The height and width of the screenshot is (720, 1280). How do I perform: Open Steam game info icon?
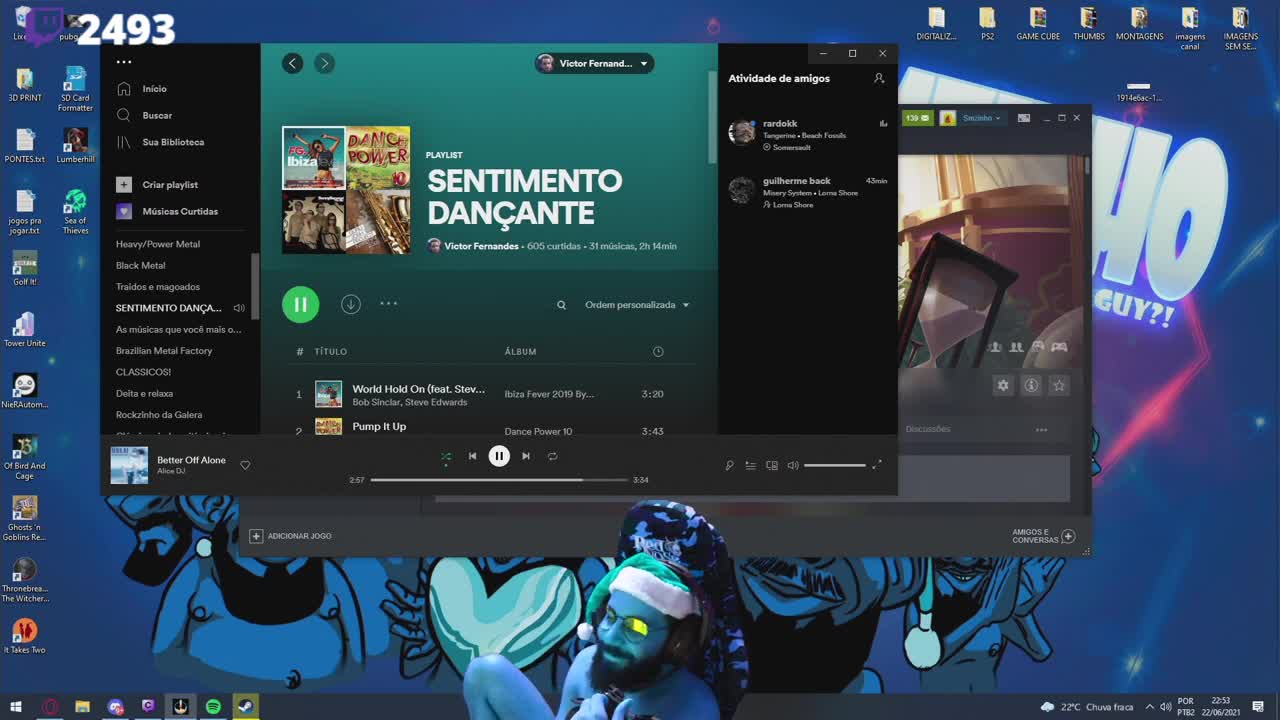pos(1031,385)
